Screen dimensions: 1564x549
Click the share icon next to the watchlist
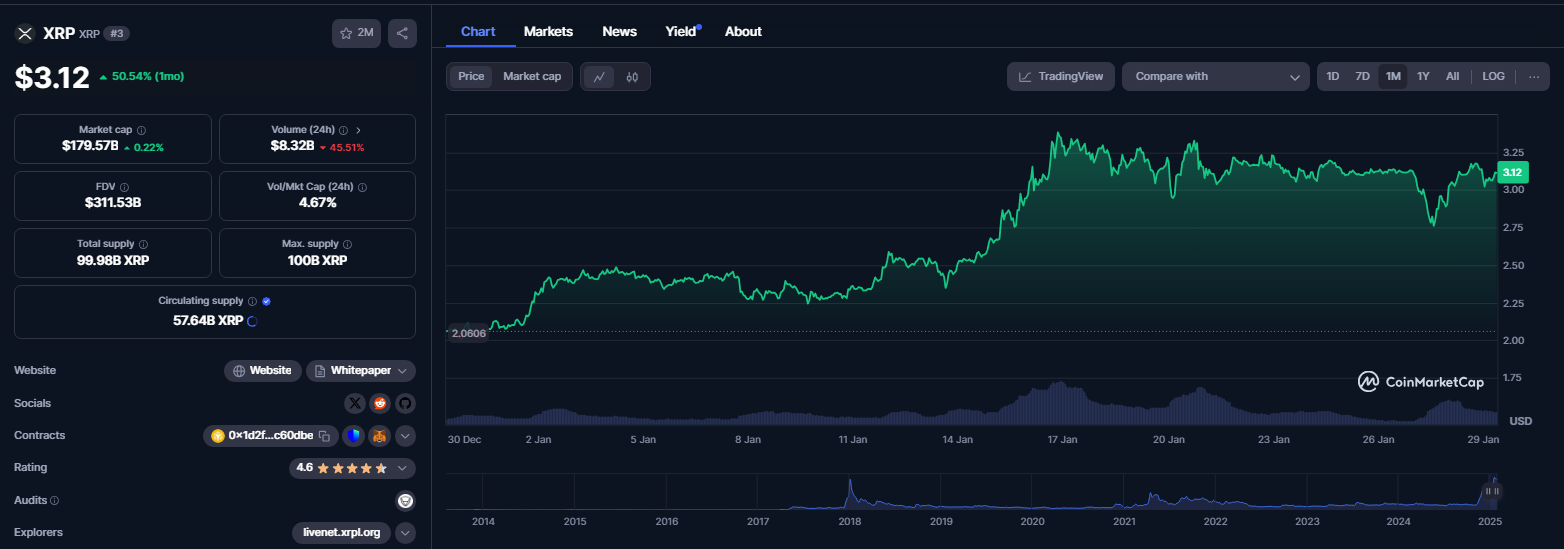pyautogui.click(x=402, y=33)
